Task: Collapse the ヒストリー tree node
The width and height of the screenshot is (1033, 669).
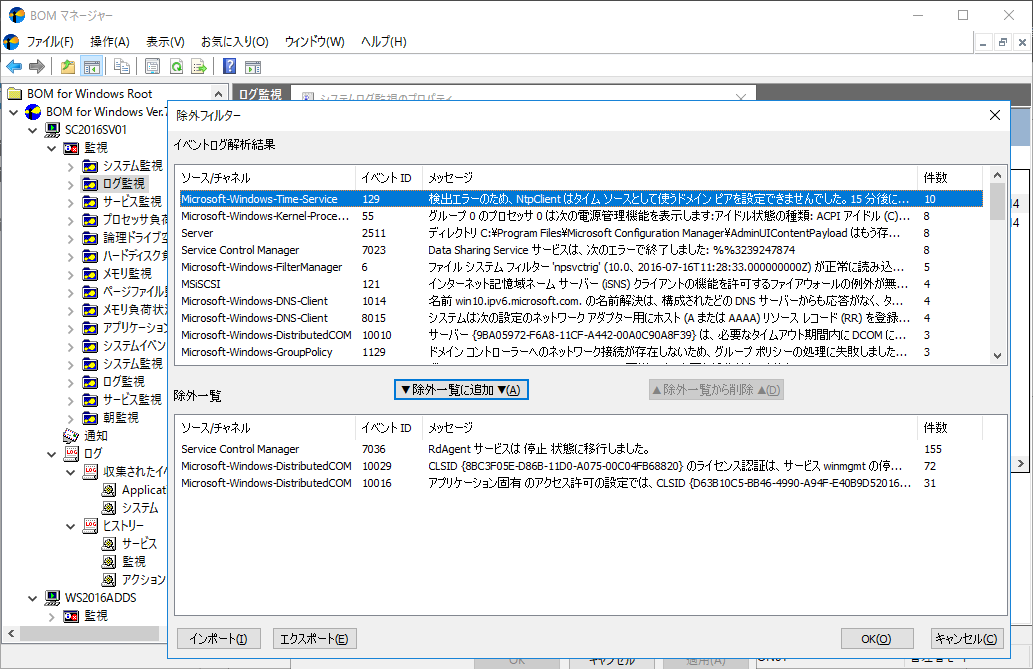Action: (71, 525)
